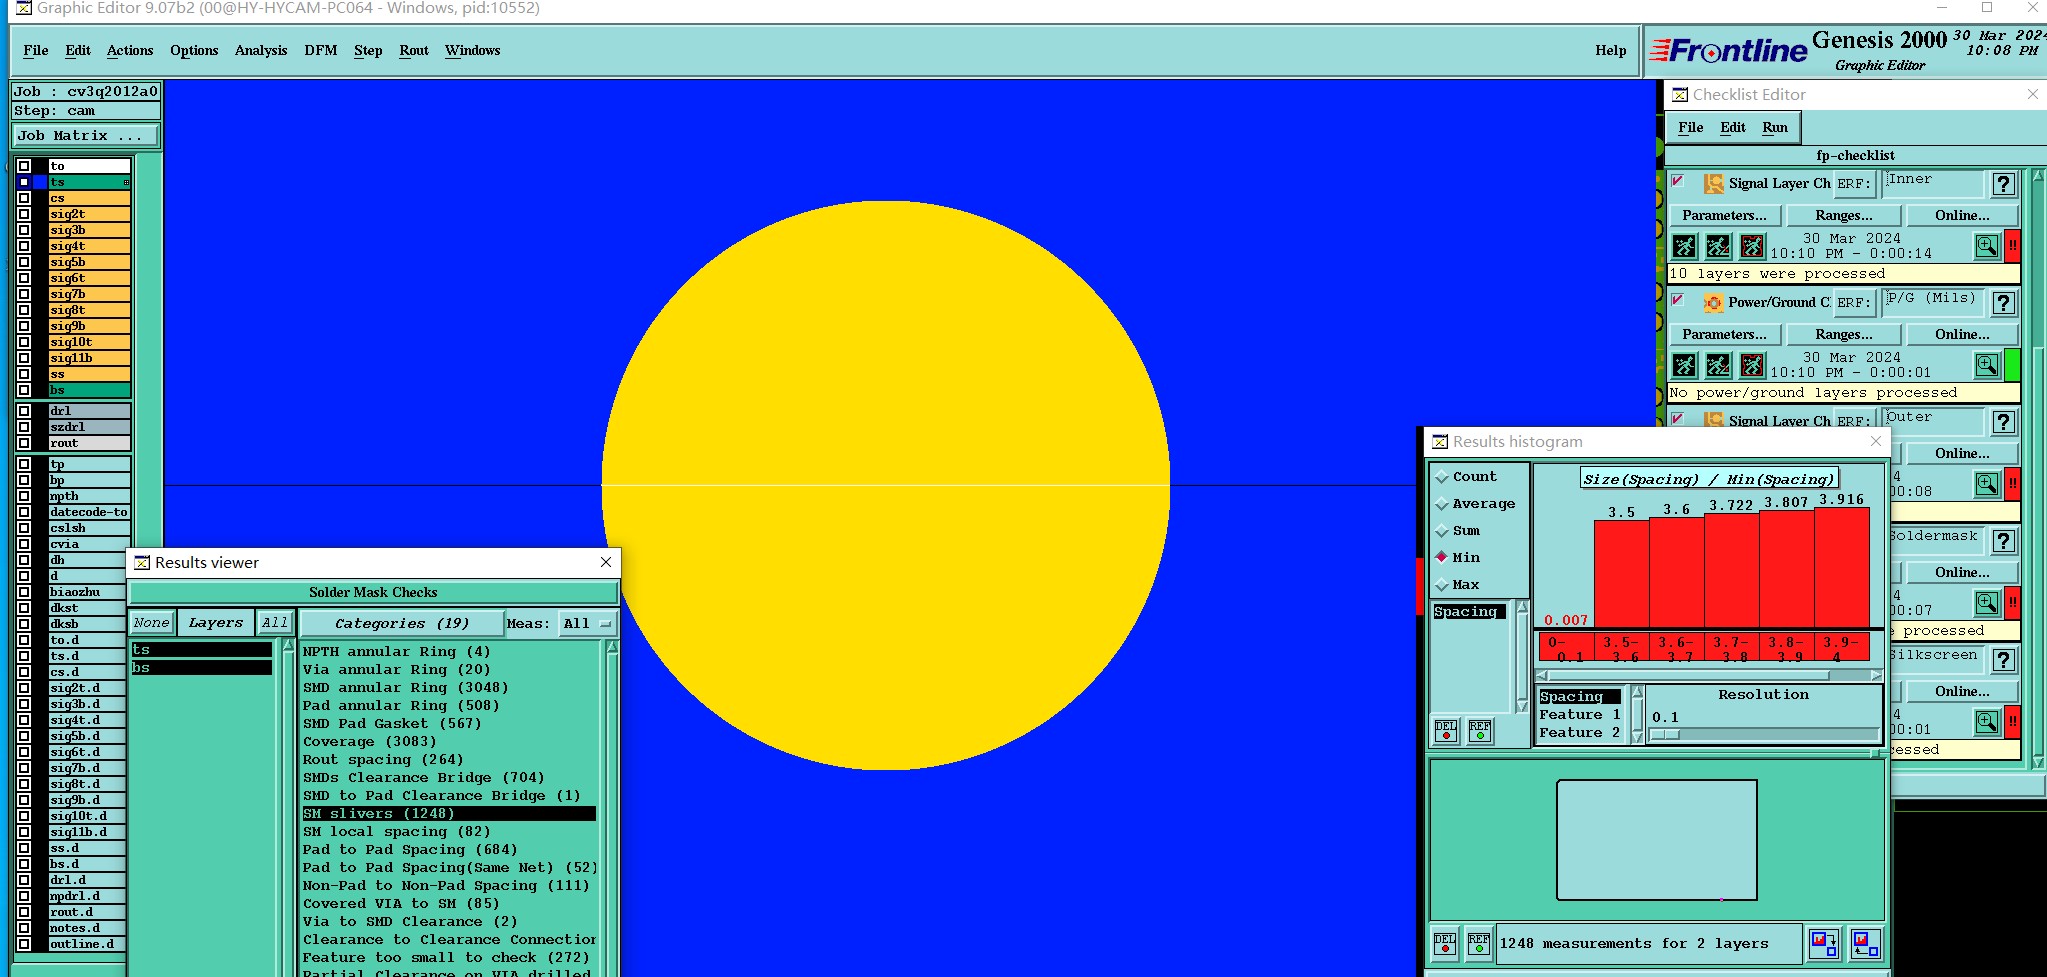This screenshot has width=2047, height=977.
Task: Click first run icon under Inner Signal Layer check
Action: coord(1684,246)
